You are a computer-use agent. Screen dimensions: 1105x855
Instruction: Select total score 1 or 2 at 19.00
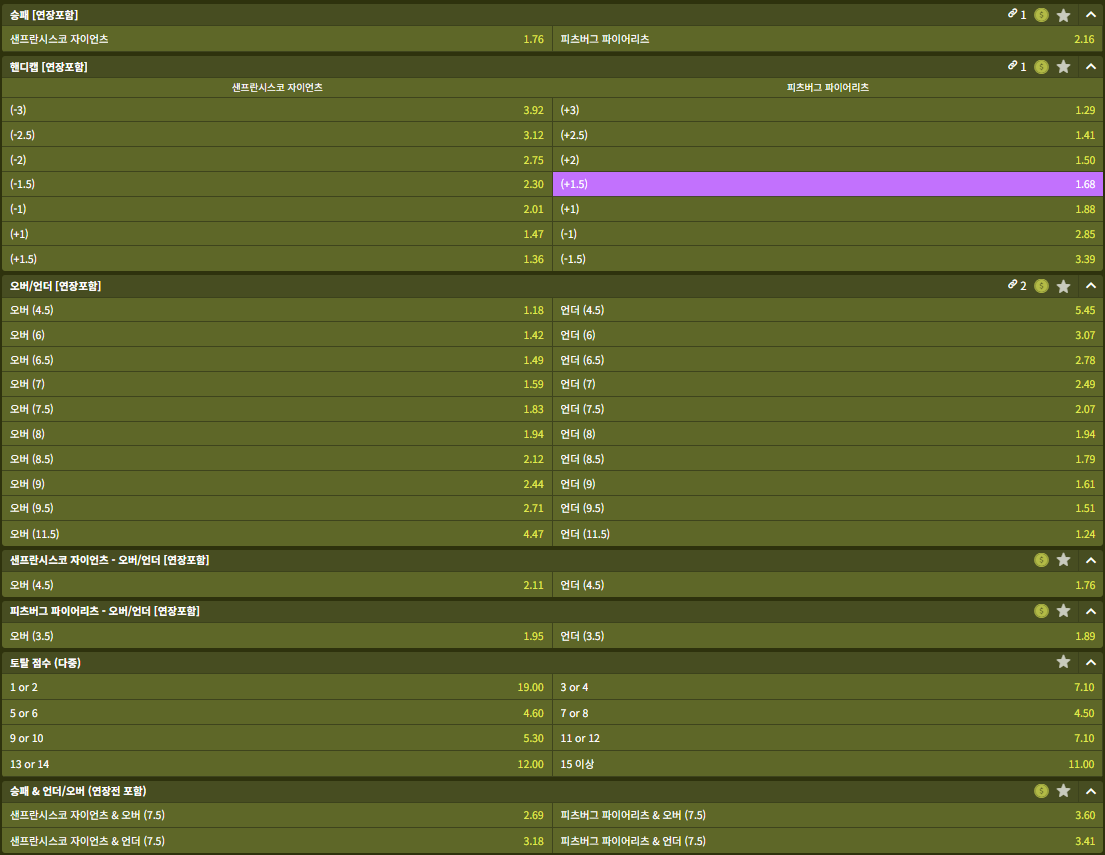point(277,687)
